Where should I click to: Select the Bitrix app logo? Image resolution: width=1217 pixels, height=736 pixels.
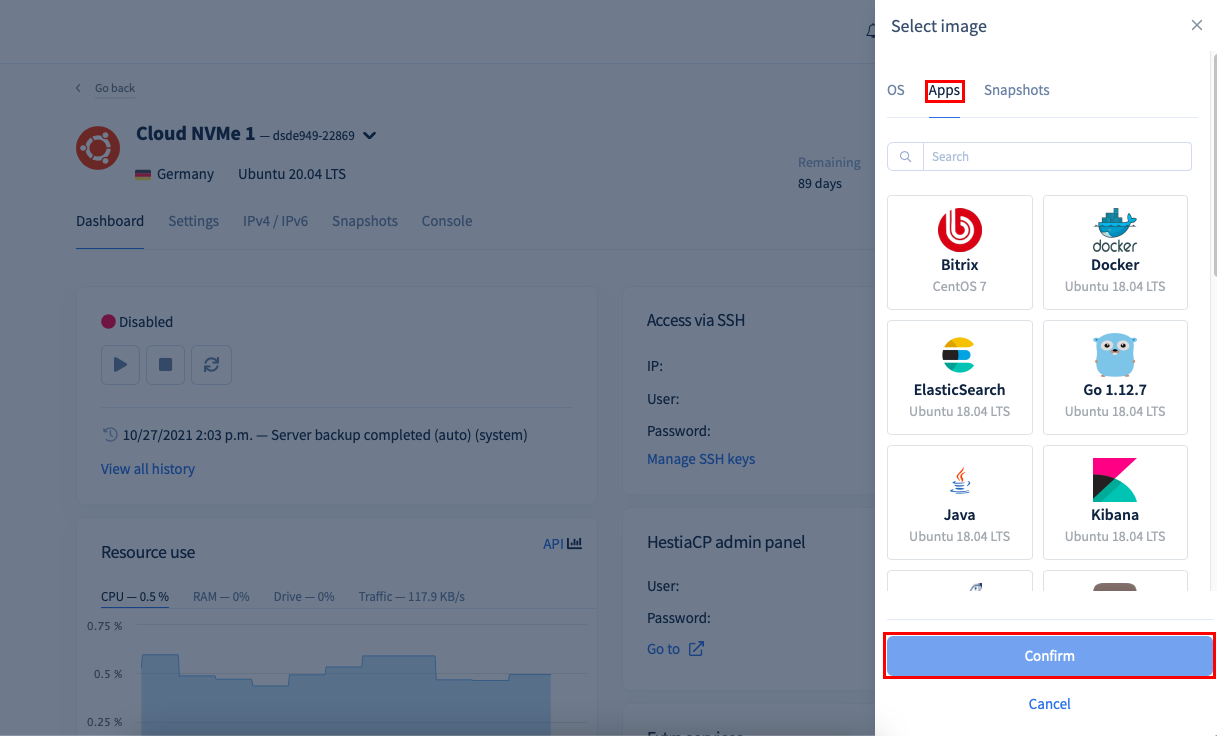(x=960, y=230)
